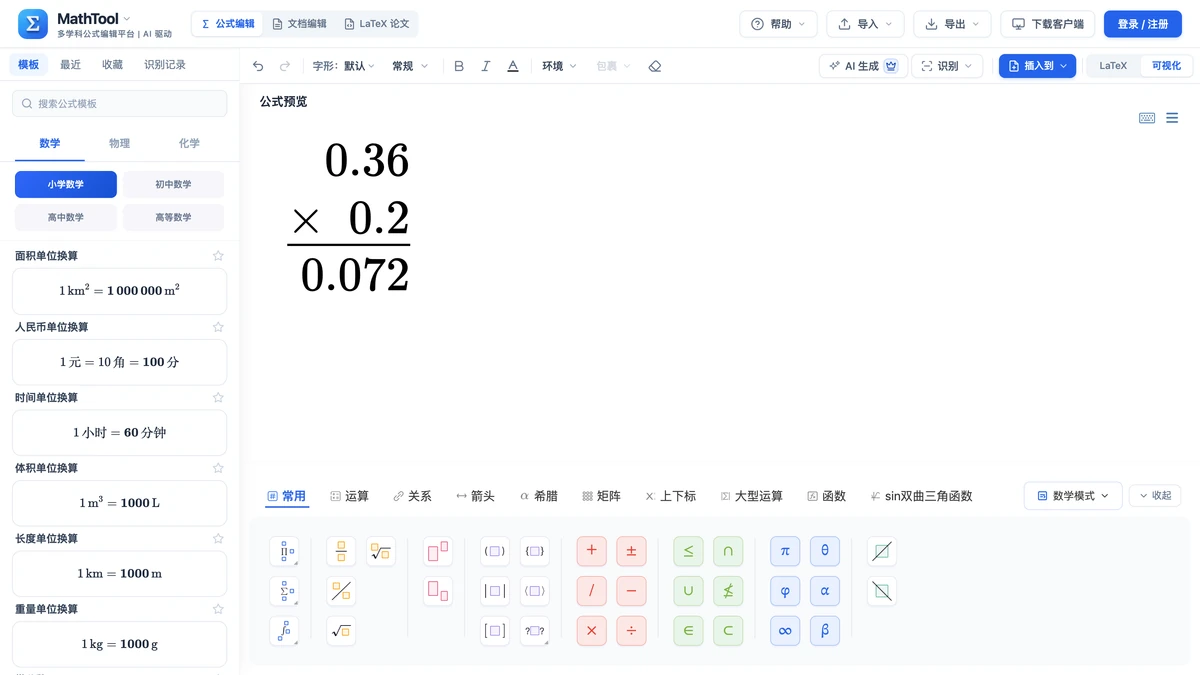Viewport: 1200px width, 675px height.
Task: Insert nth root template
Action: (x=381, y=551)
